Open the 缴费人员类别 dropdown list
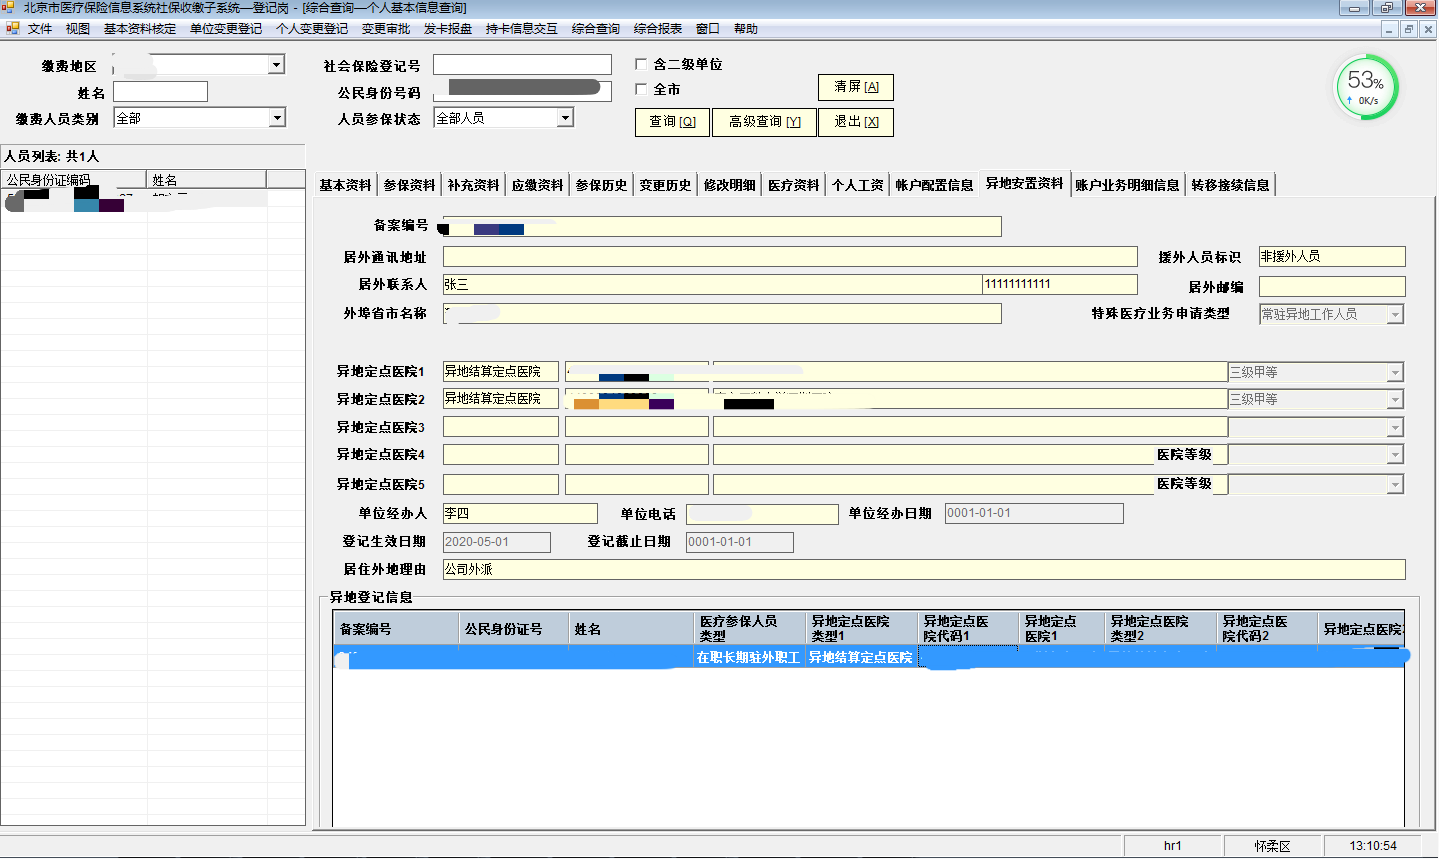The image size is (1439, 859). (x=277, y=118)
